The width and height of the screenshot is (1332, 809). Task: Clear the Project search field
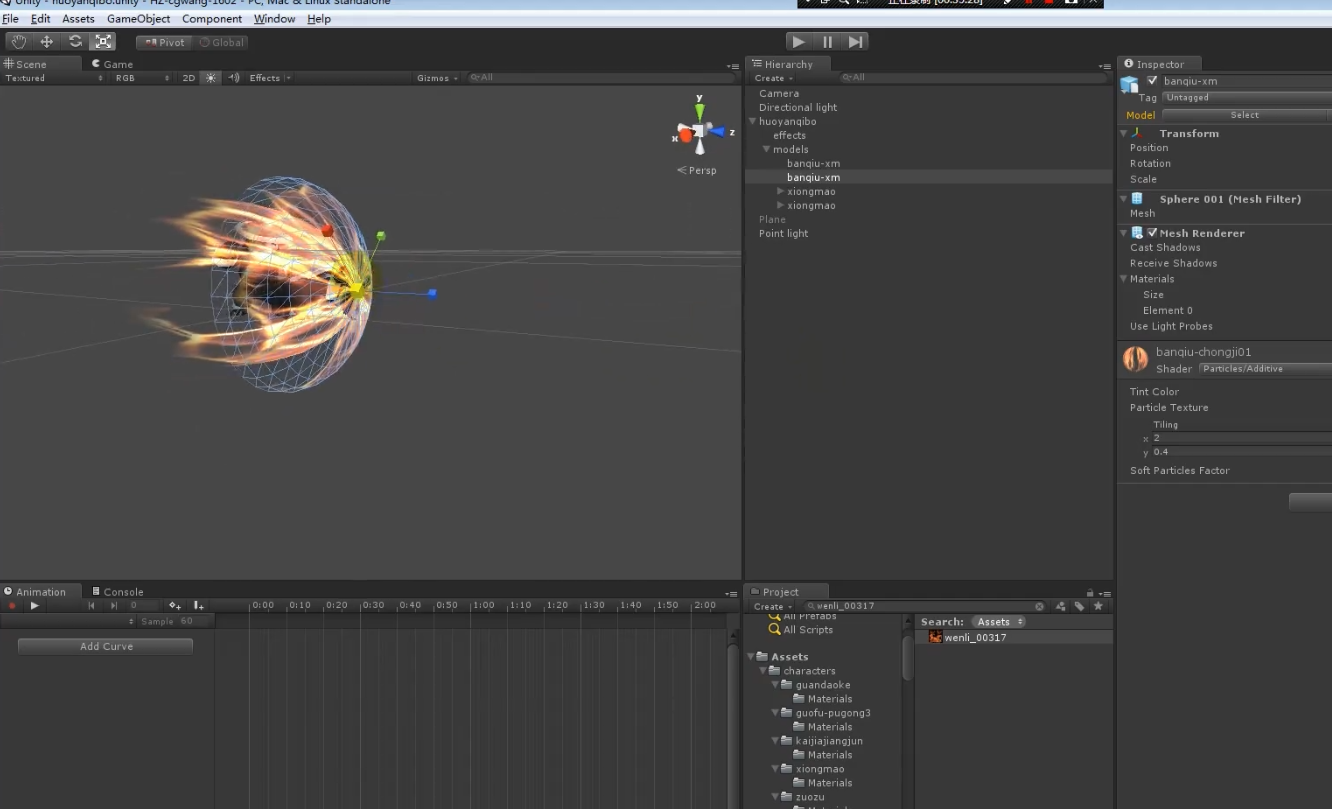click(1039, 606)
